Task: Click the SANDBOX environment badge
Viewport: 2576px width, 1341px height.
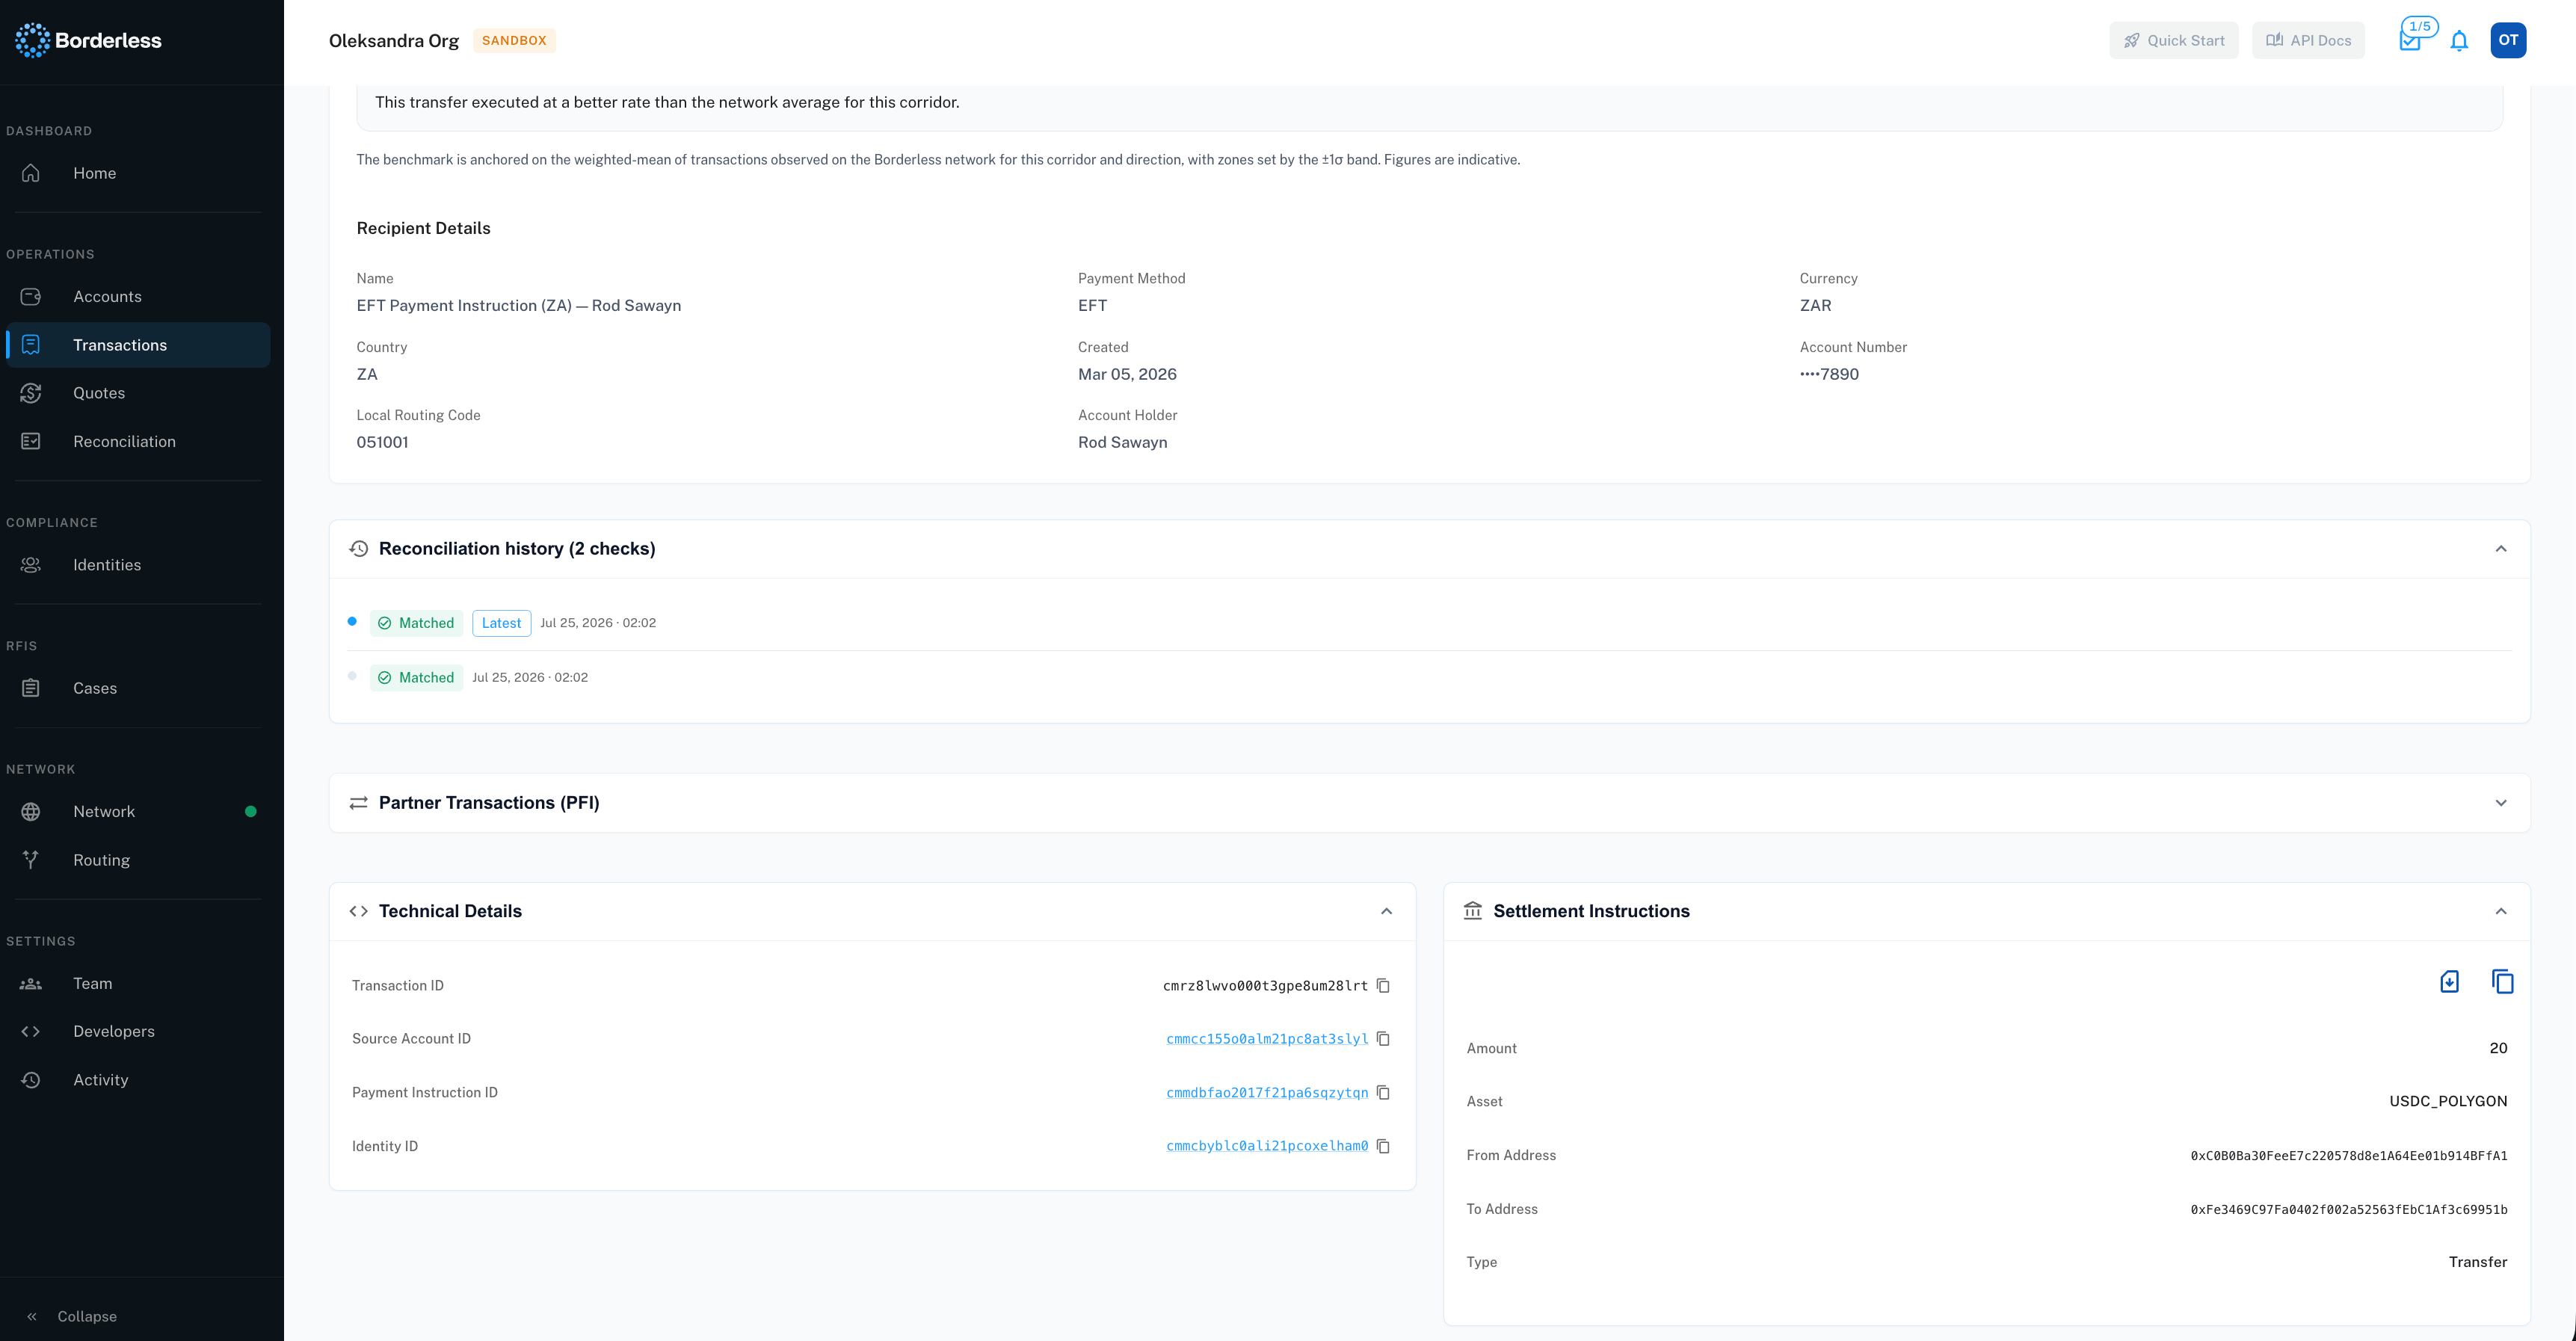Action: 514,40
